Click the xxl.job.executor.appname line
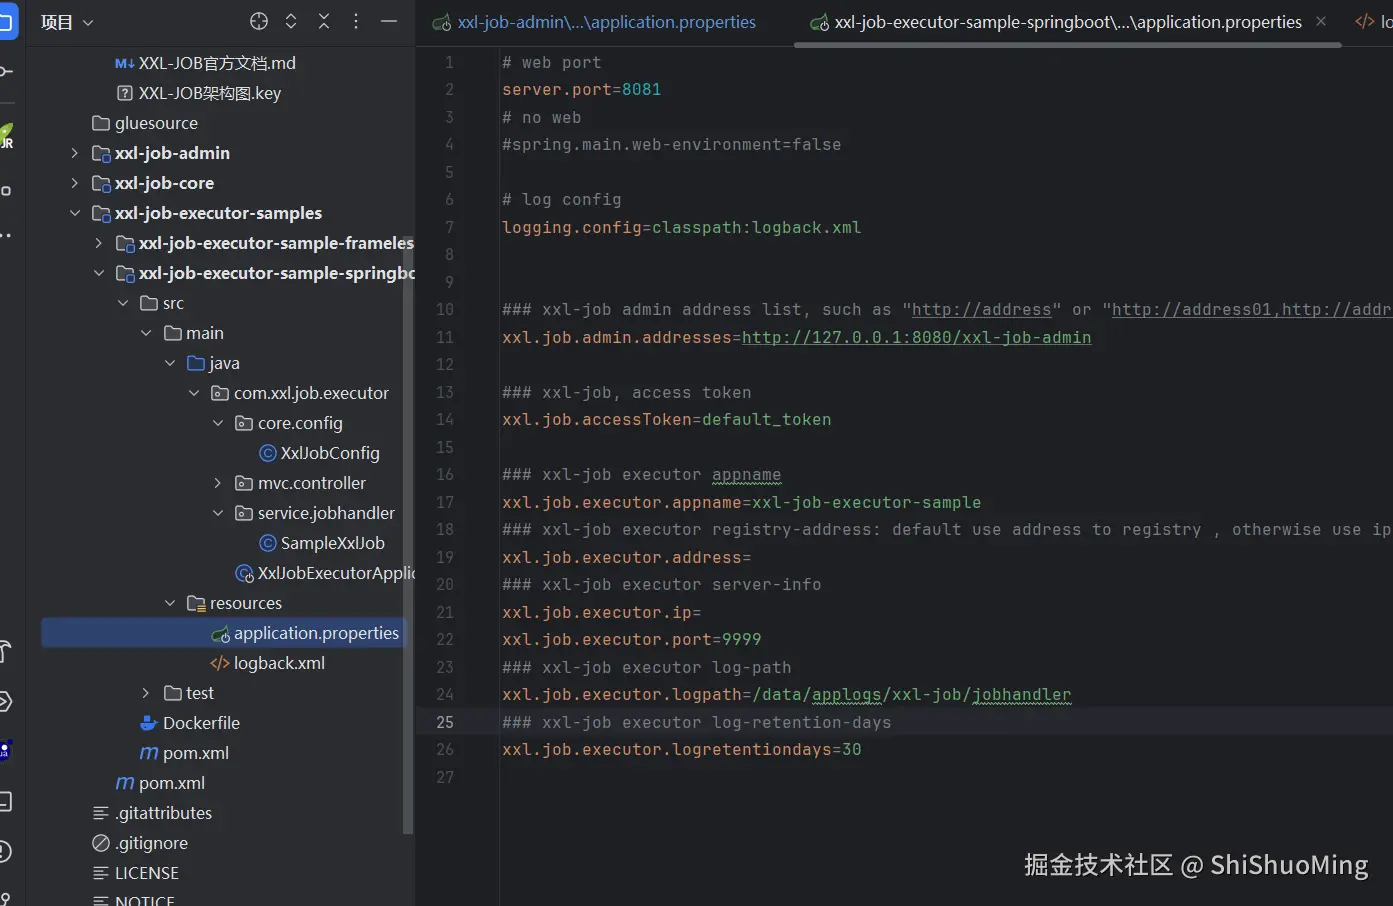 (x=741, y=503)
